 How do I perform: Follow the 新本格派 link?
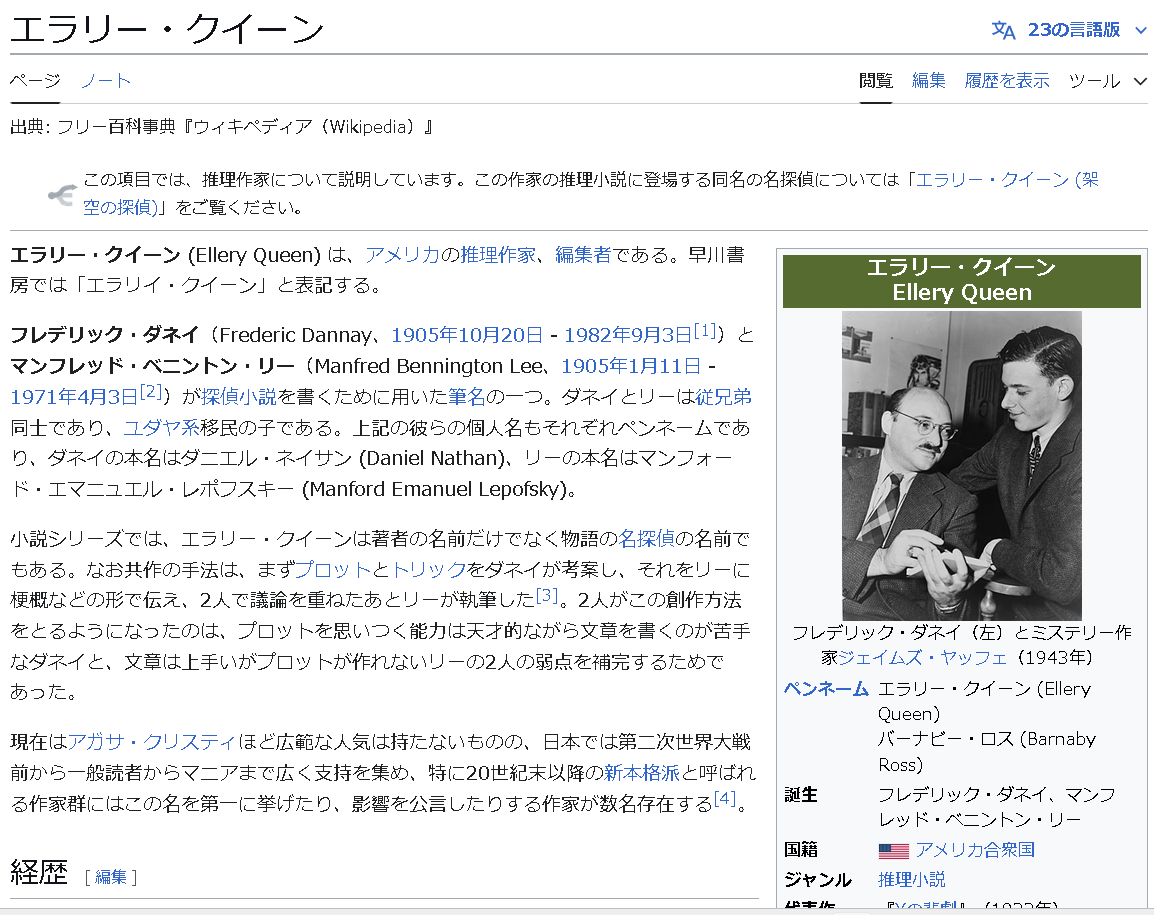[642, 772]
